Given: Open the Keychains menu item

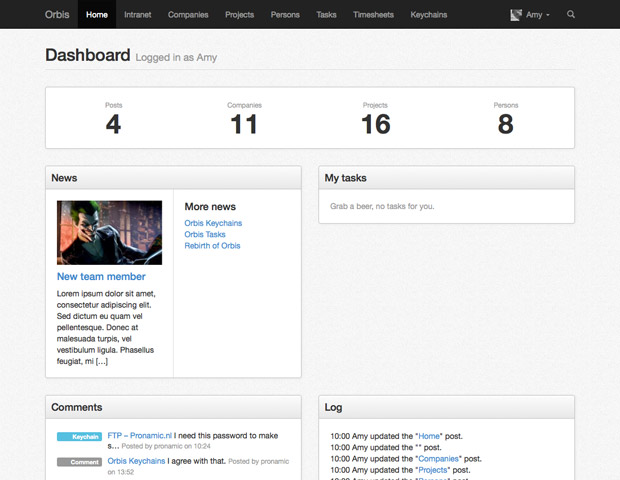Looking at the screenshot, I should (x=428, y=15).
